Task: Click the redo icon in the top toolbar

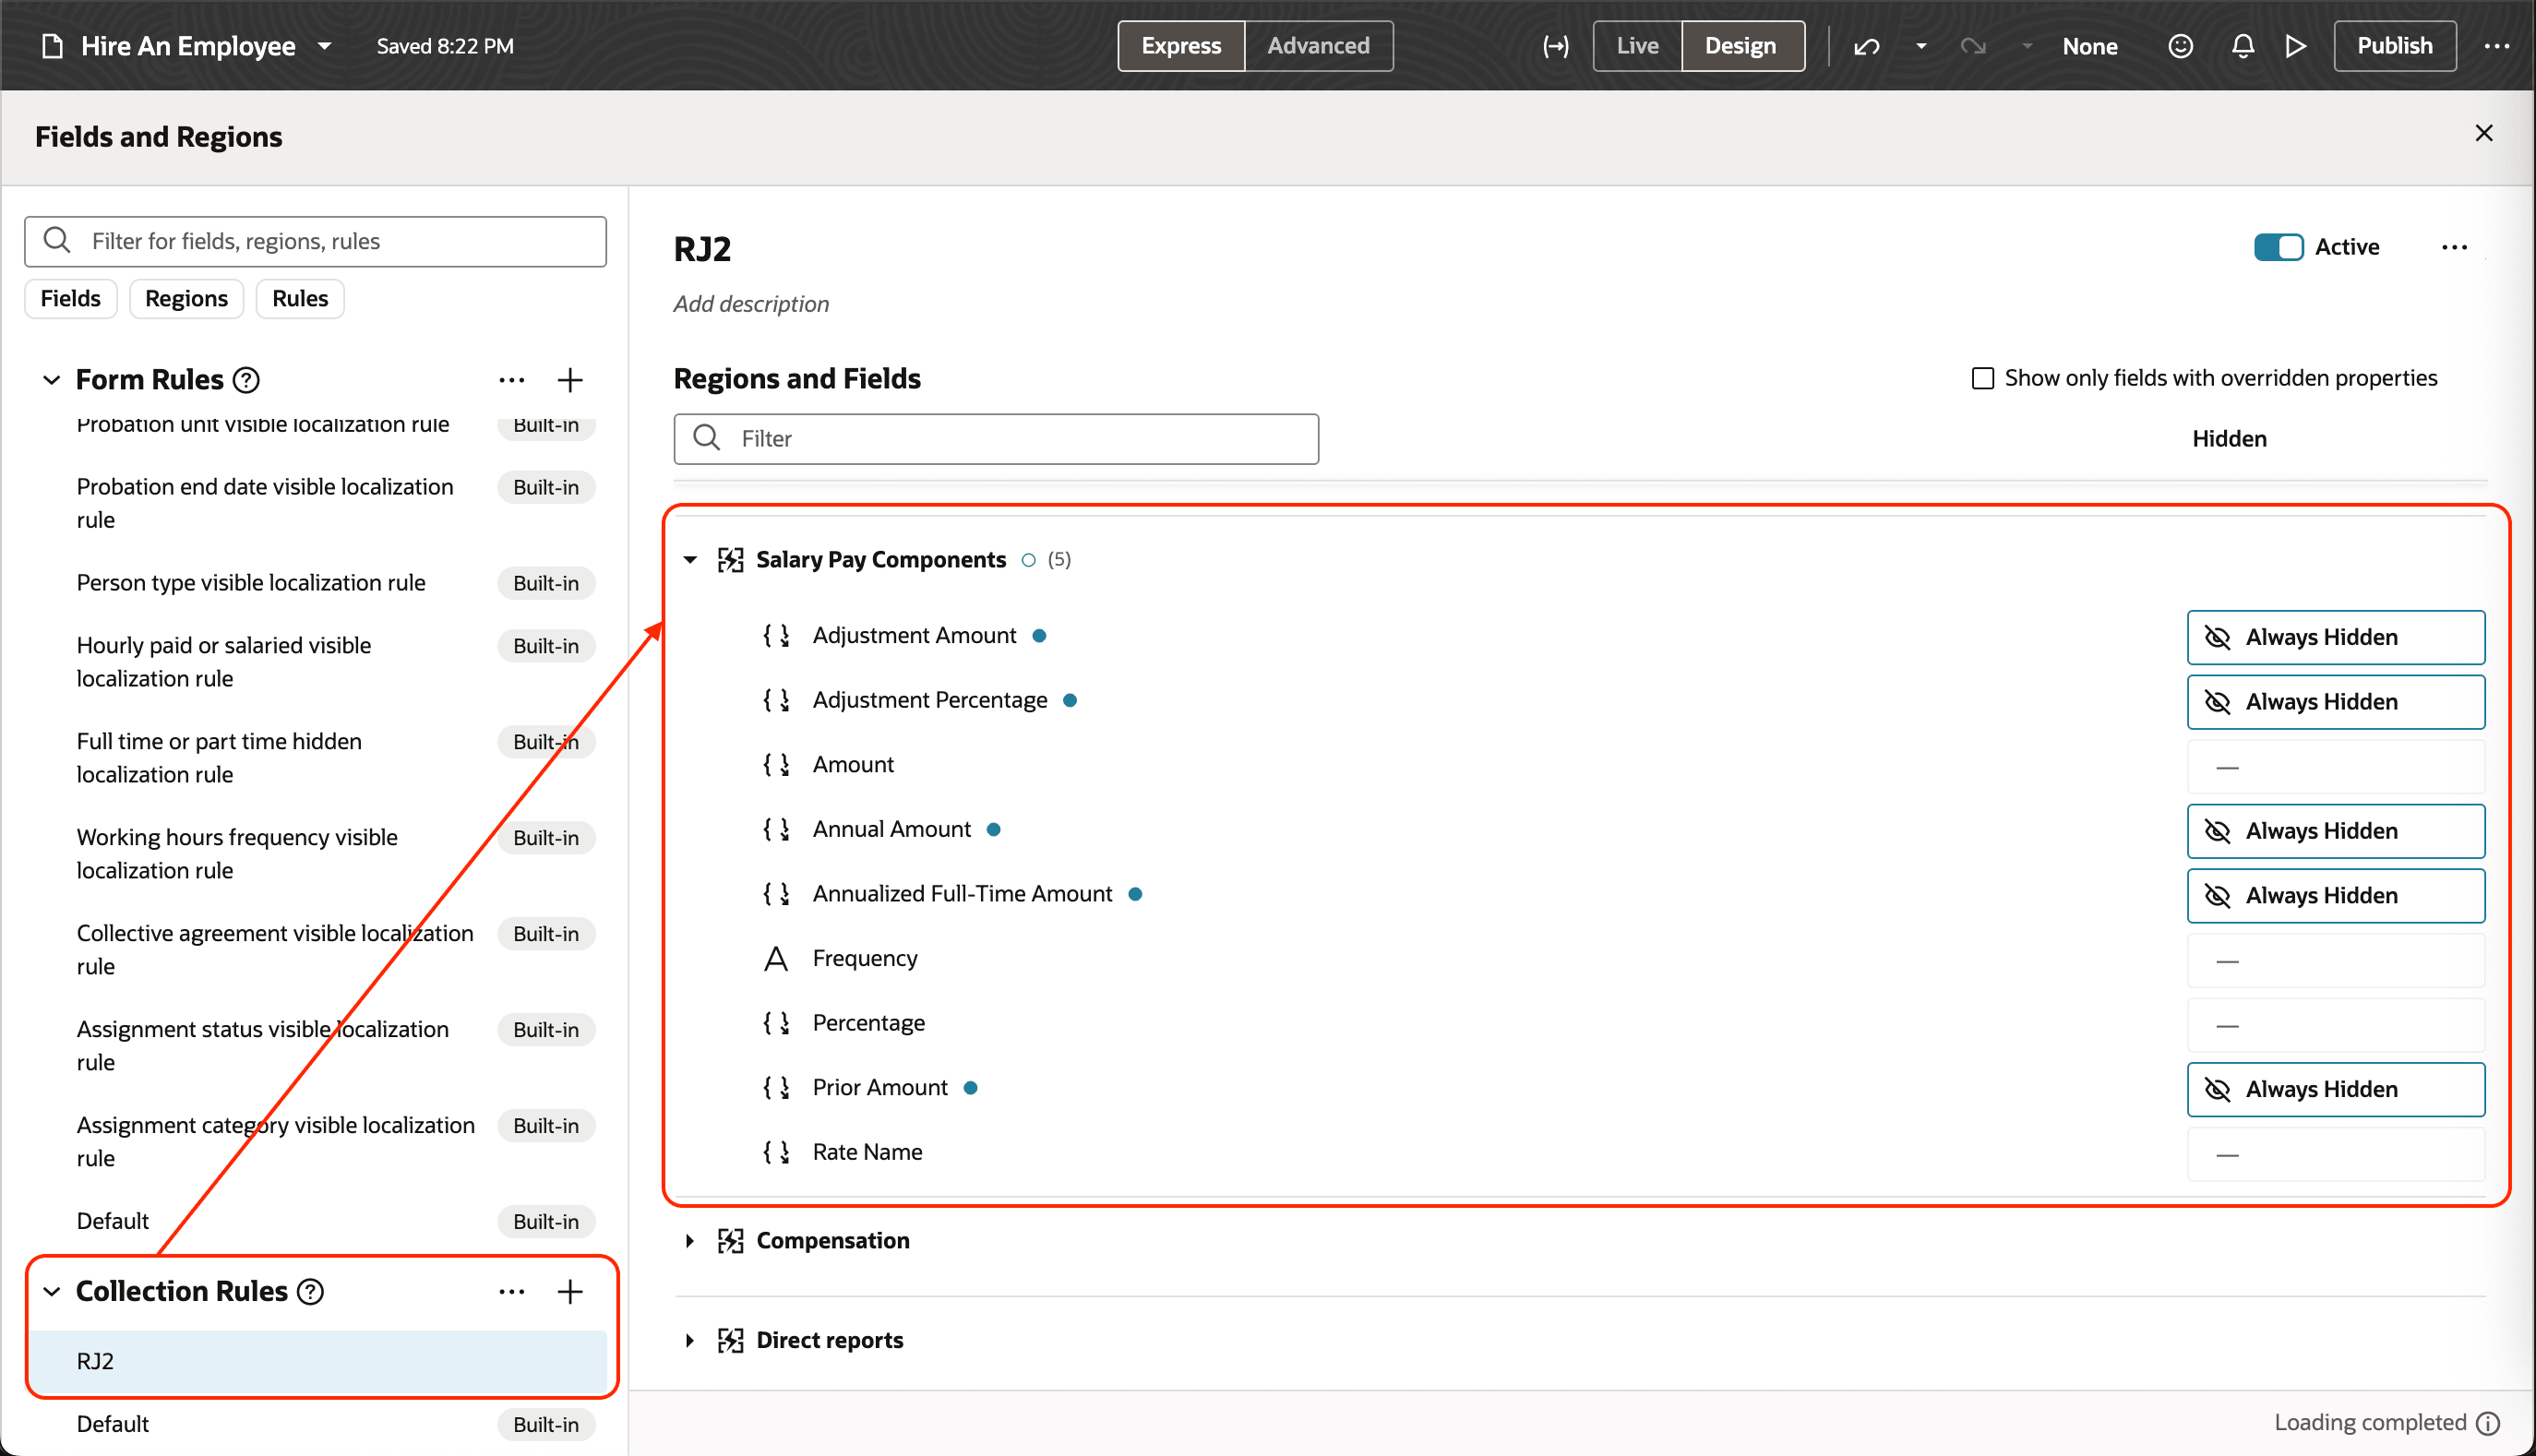Action: tap(1973, 46)
